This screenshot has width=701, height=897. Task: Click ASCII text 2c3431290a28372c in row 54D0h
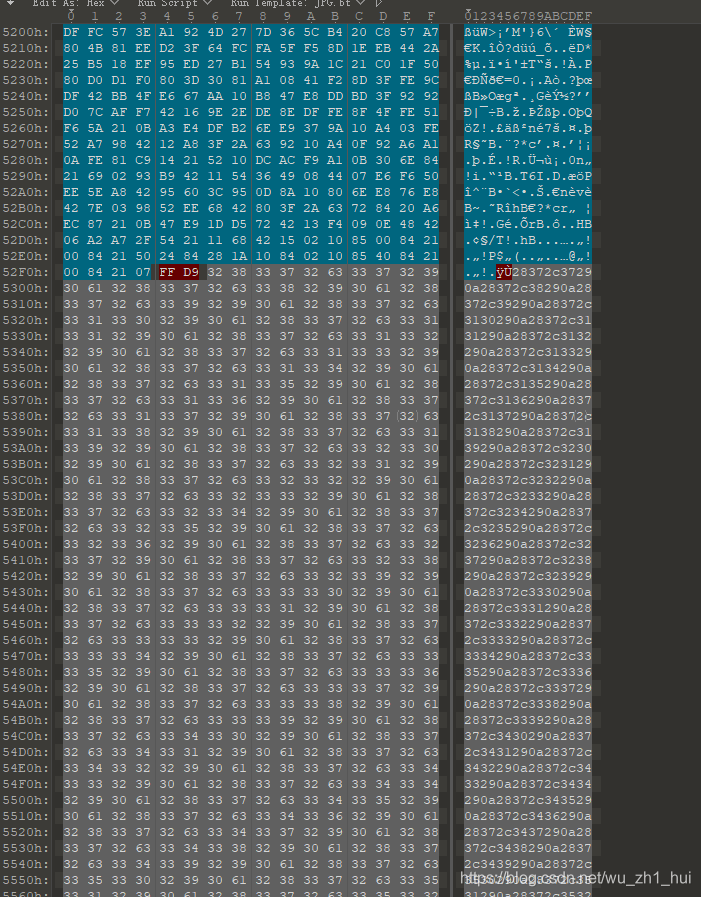coord(528,753)
